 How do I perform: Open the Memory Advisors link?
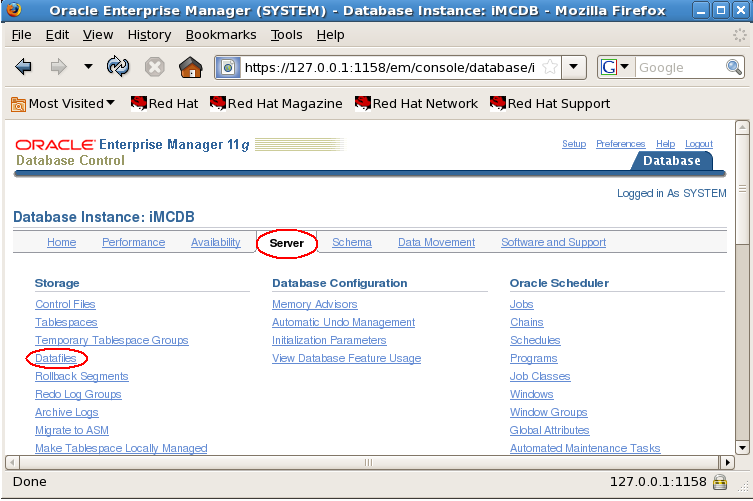315,304
